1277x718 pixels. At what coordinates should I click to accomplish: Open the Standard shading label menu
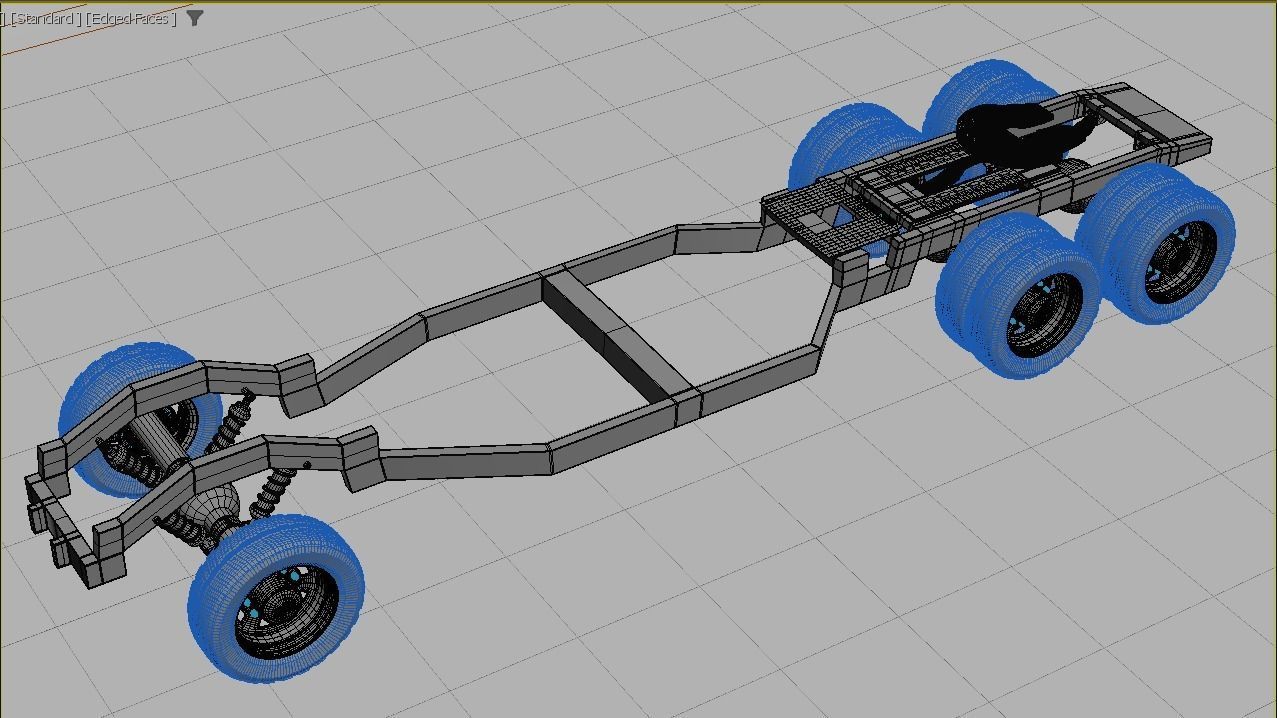click(x=45, y=17)
